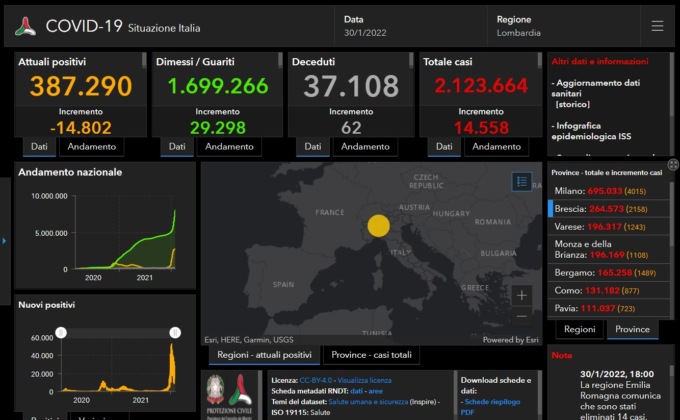This screenshot has width=680, height=420.
Task: Select the Regioni - attuali positivi map tab
Action: pyautogui.click(x=265, y=355)
